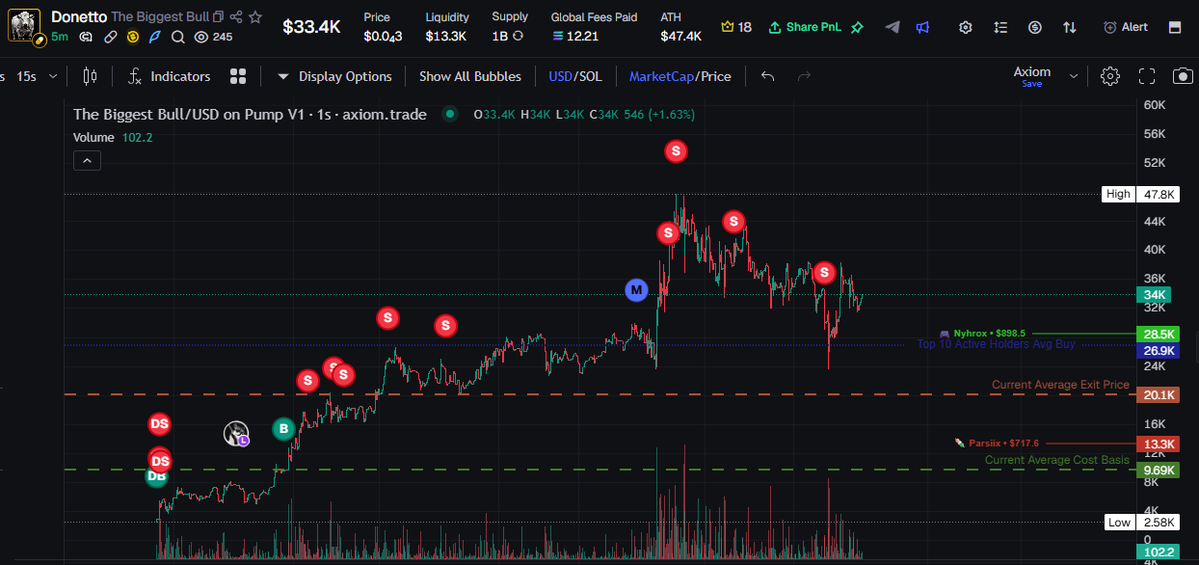
Task: Switch the MarketCap/Price toggle
Action: coord(680,76)
